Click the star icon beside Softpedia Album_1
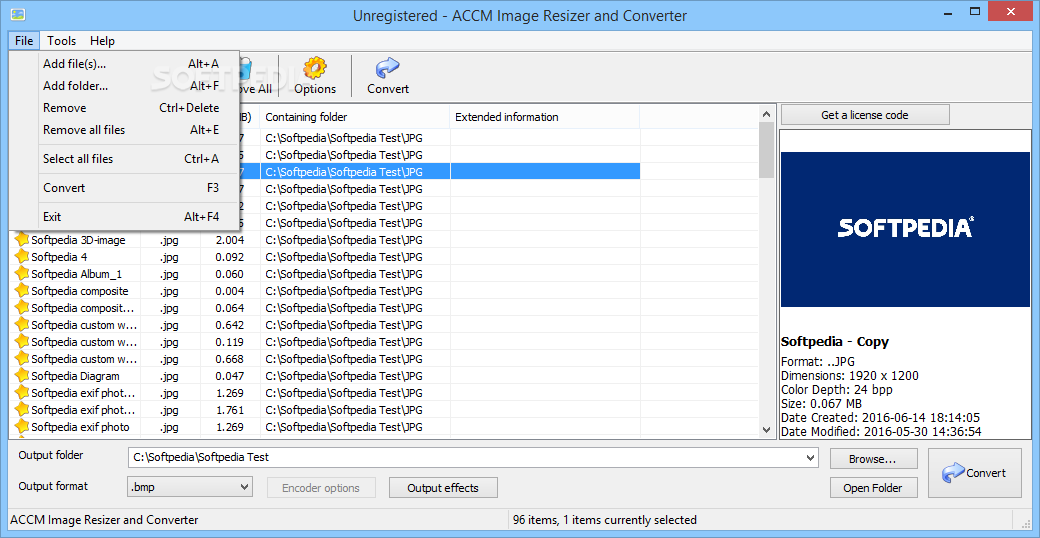The width and height of the screenshot is (1040, 538). pos(23,274)
